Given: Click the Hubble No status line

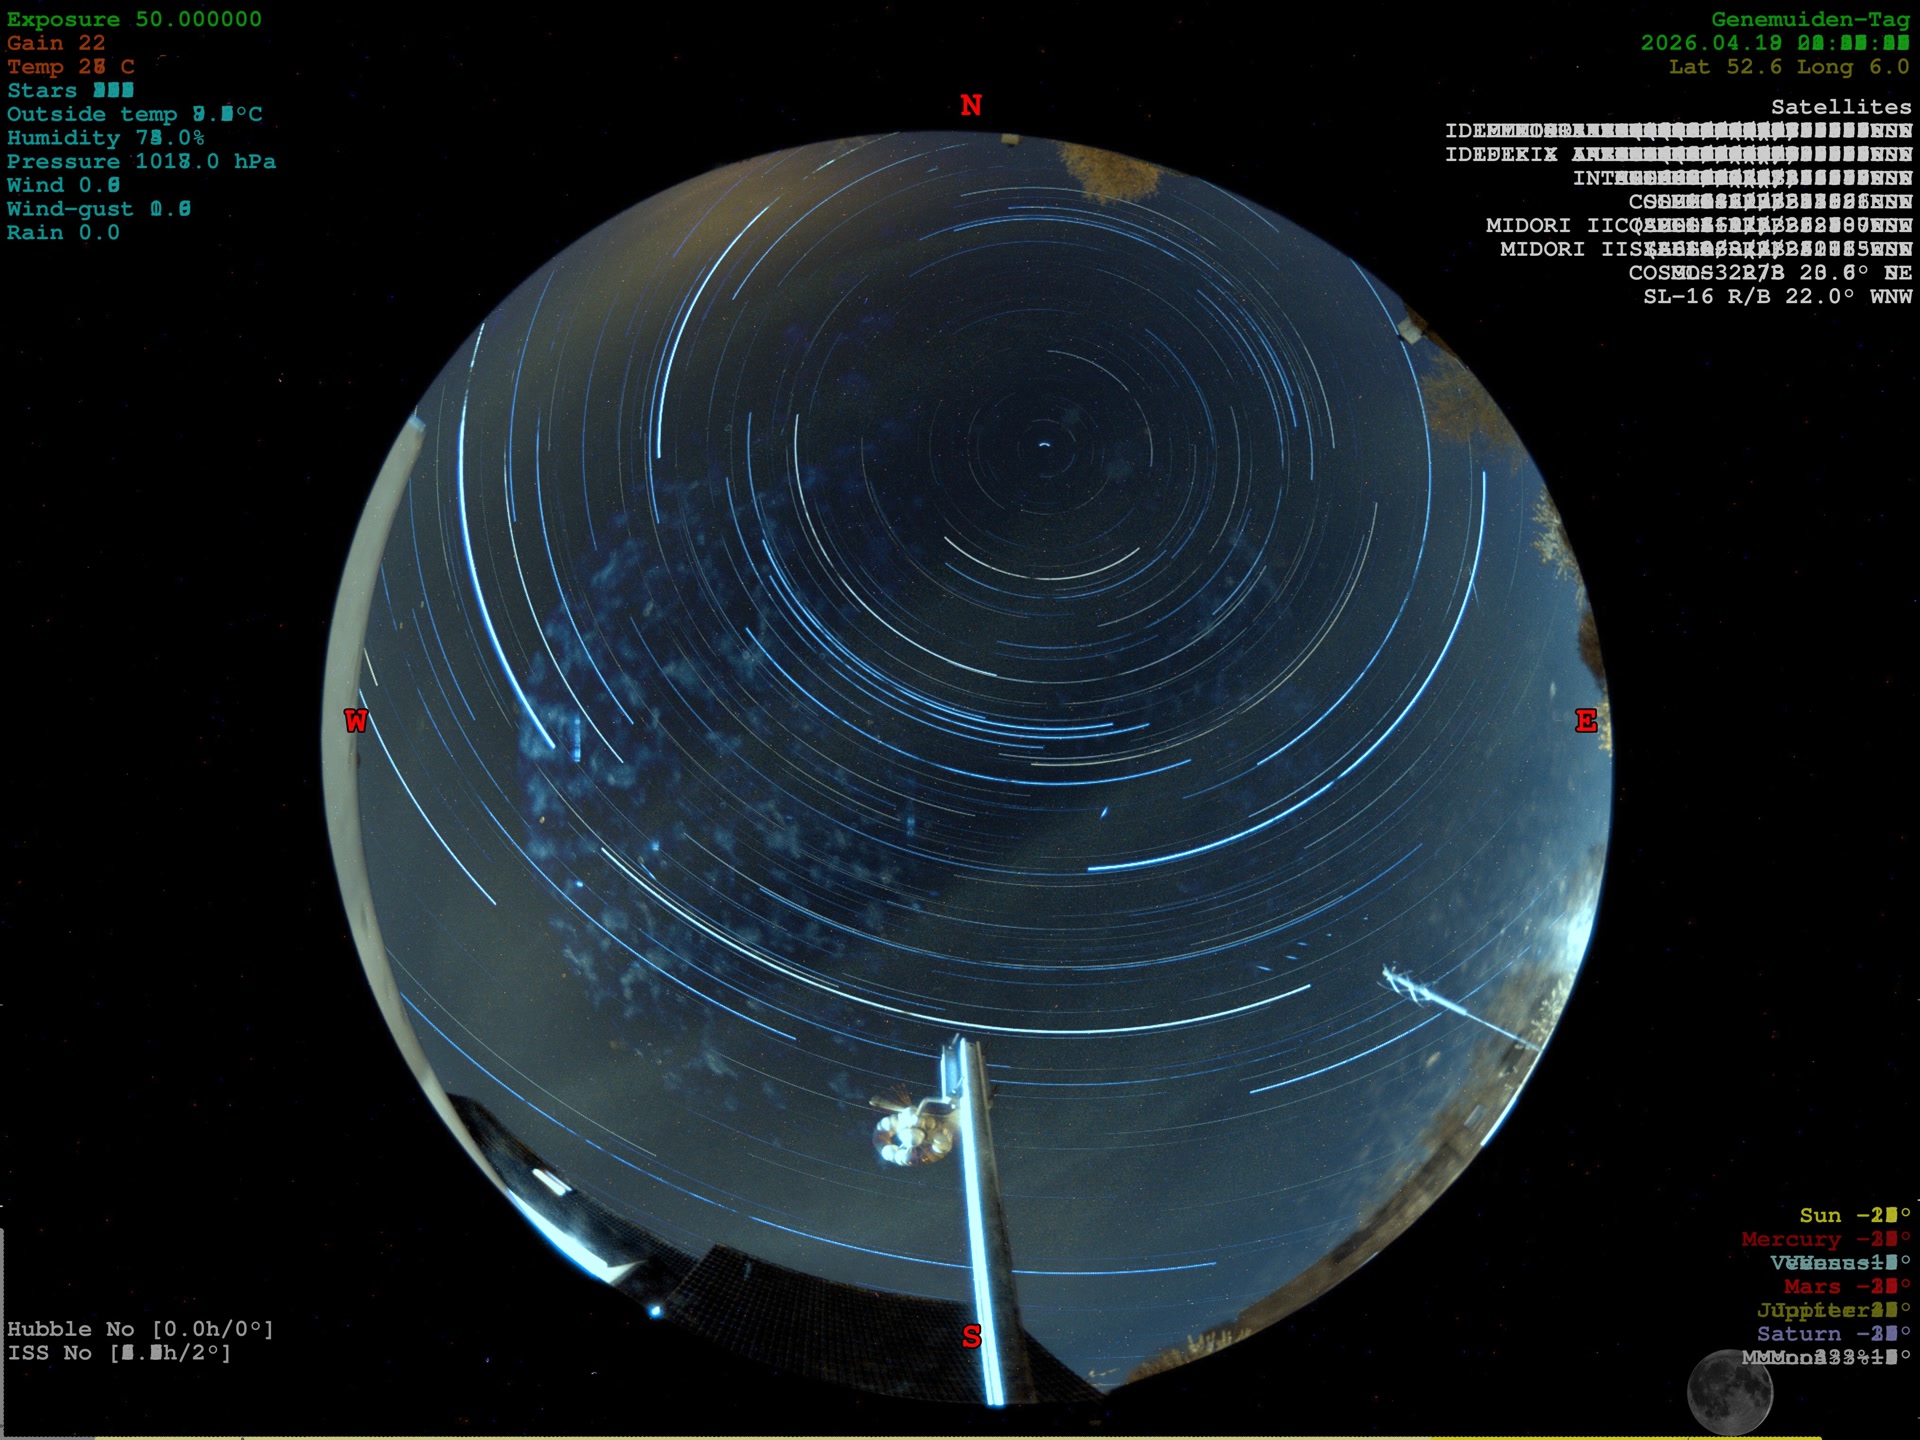Looking at the screenshot, I should (x=140, y=1329).
